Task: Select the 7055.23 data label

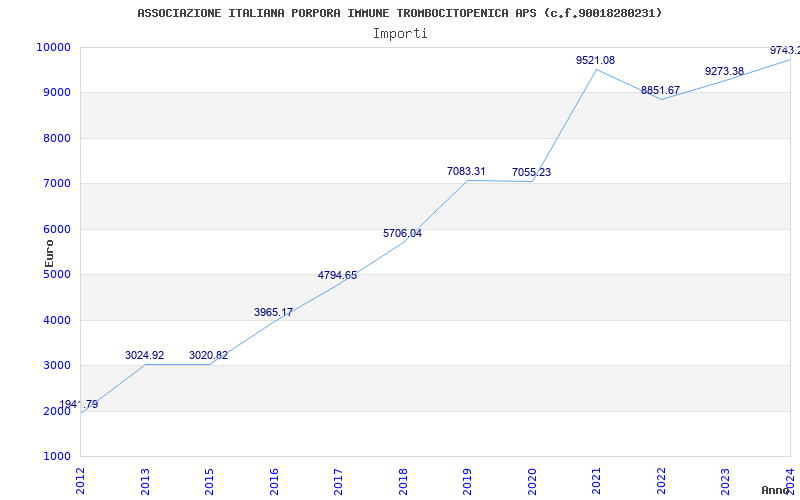Action: pyautogui.click(x=532, y=172)
